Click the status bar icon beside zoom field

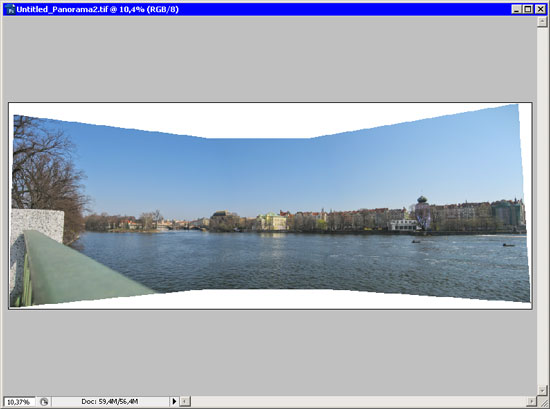pos(44,402)
